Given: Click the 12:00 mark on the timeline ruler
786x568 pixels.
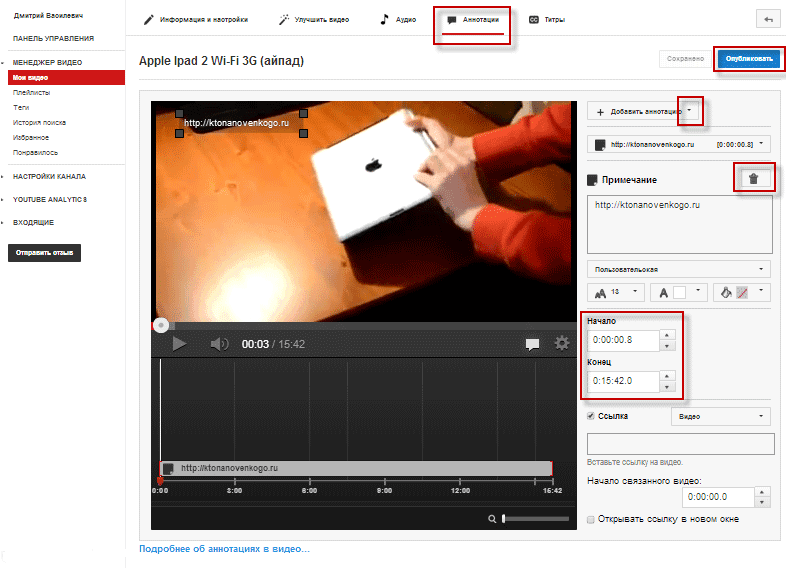Looking at the screenshot, I should [x=460, y=490].
